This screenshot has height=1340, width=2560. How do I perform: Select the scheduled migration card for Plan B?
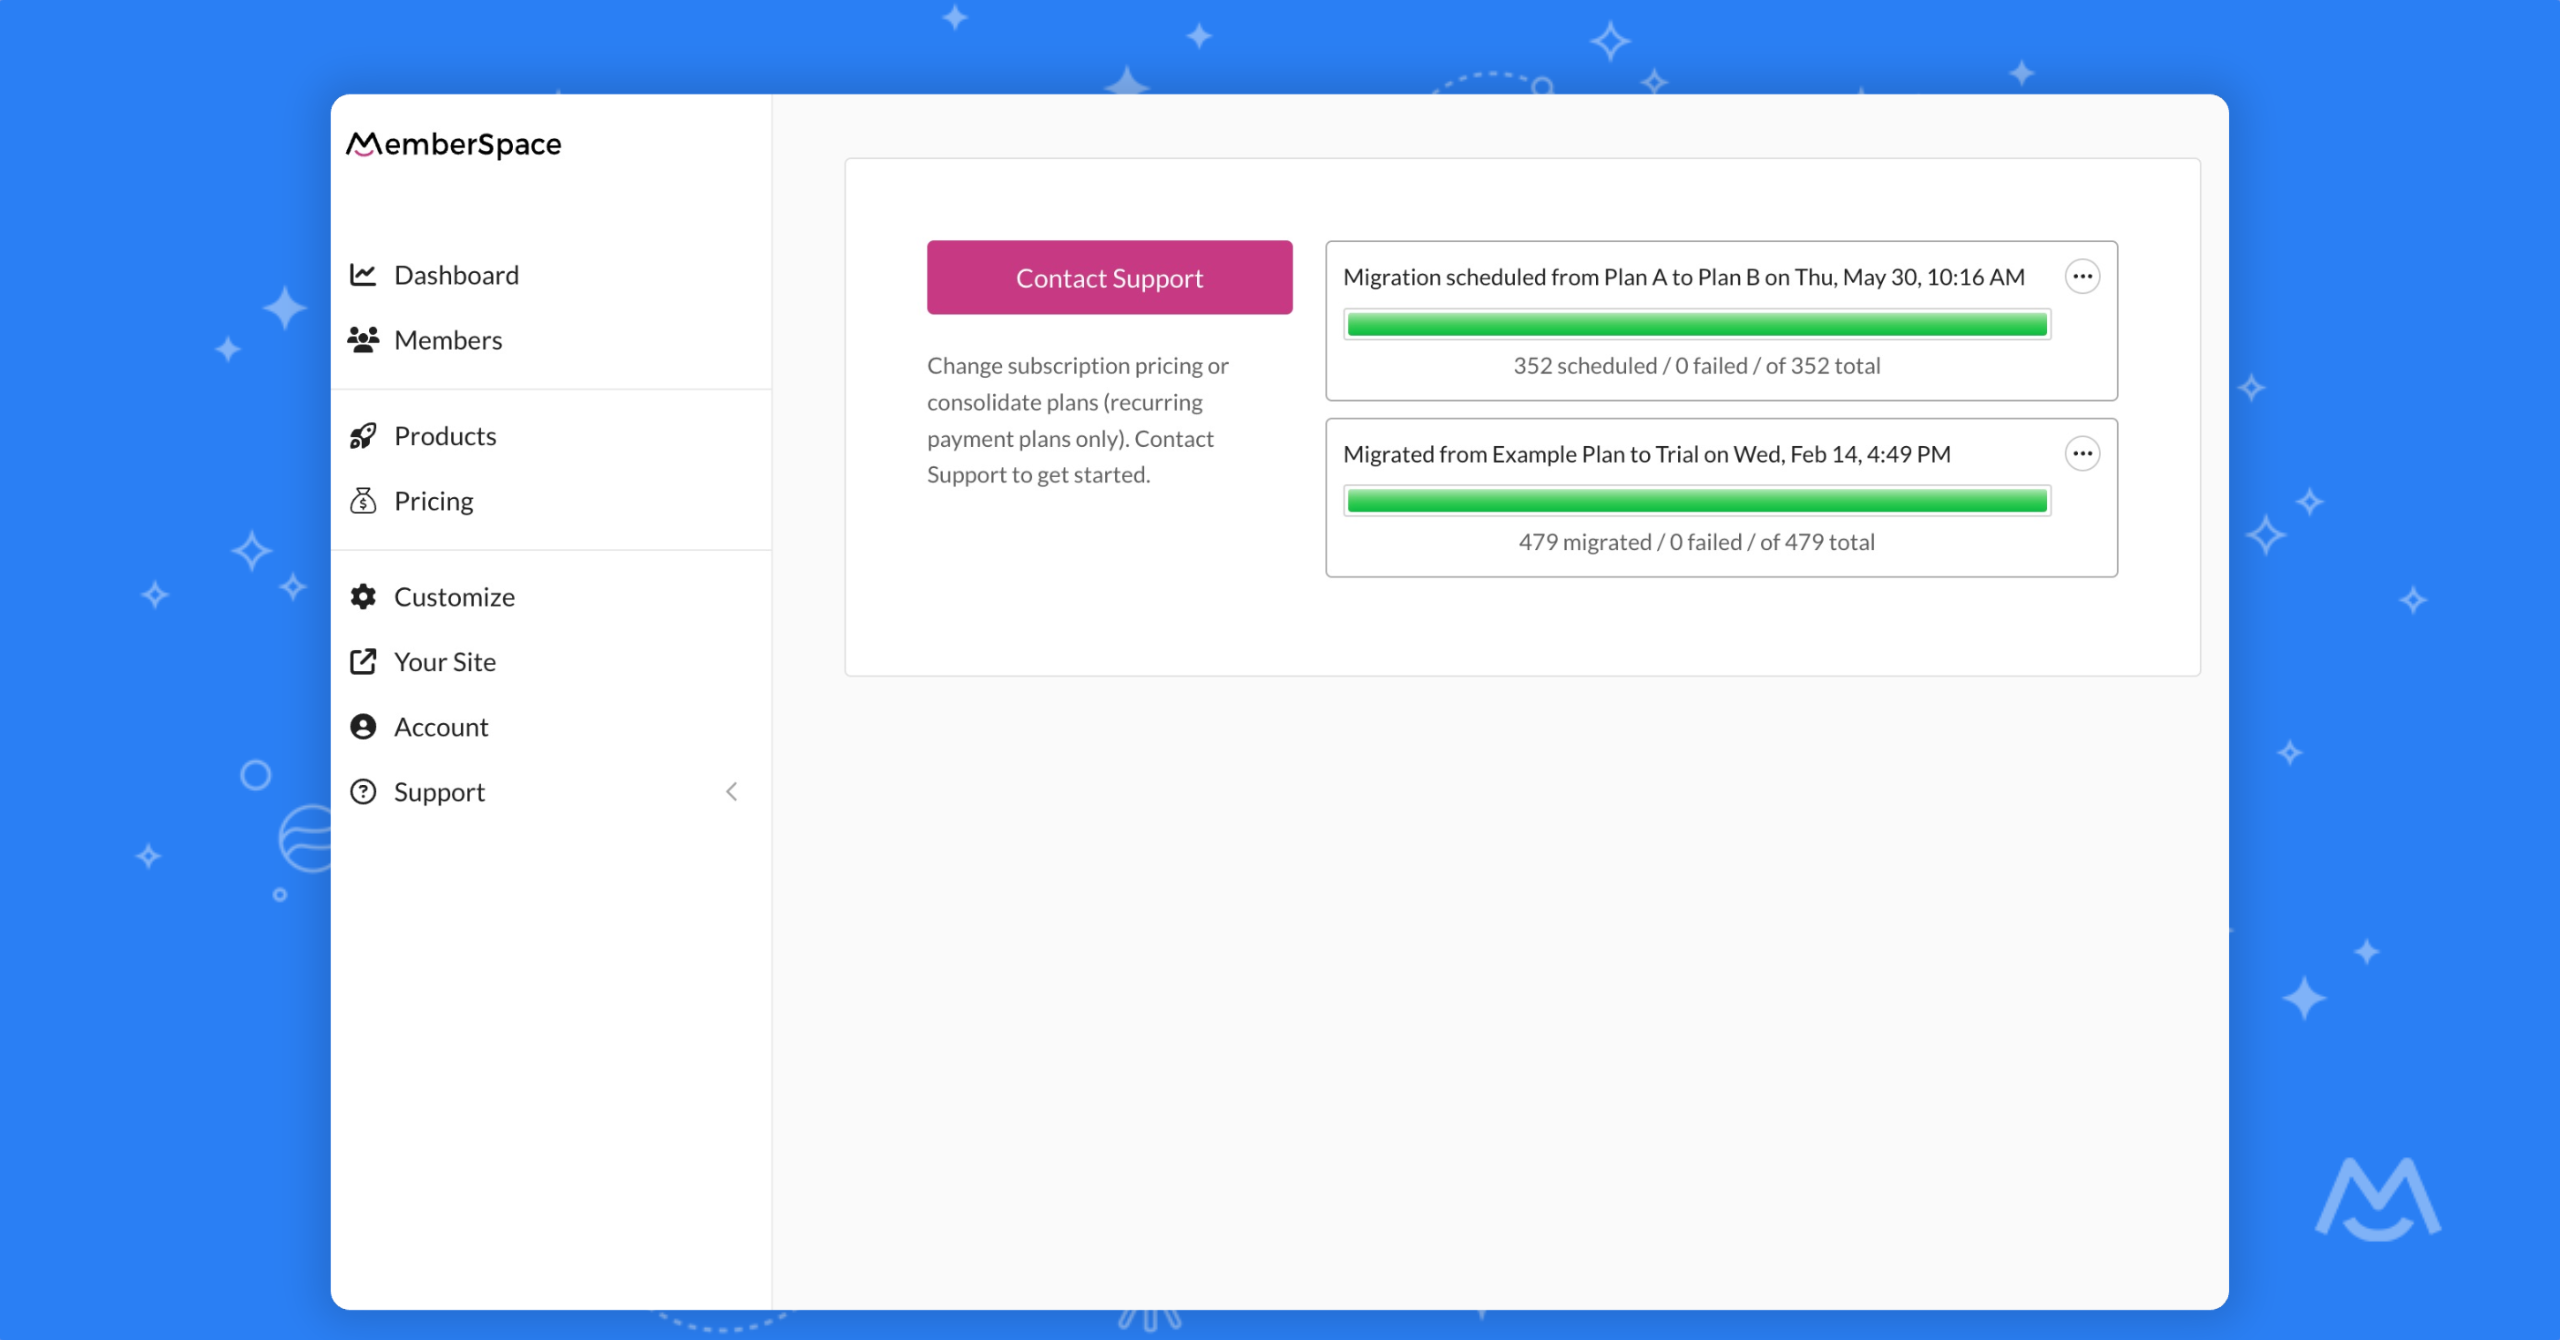[x=1720, y=320]
